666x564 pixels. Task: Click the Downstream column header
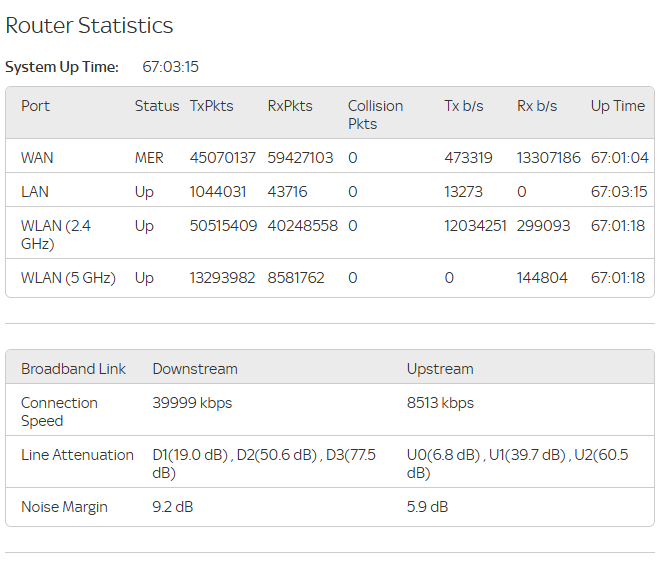pos(195,369)
